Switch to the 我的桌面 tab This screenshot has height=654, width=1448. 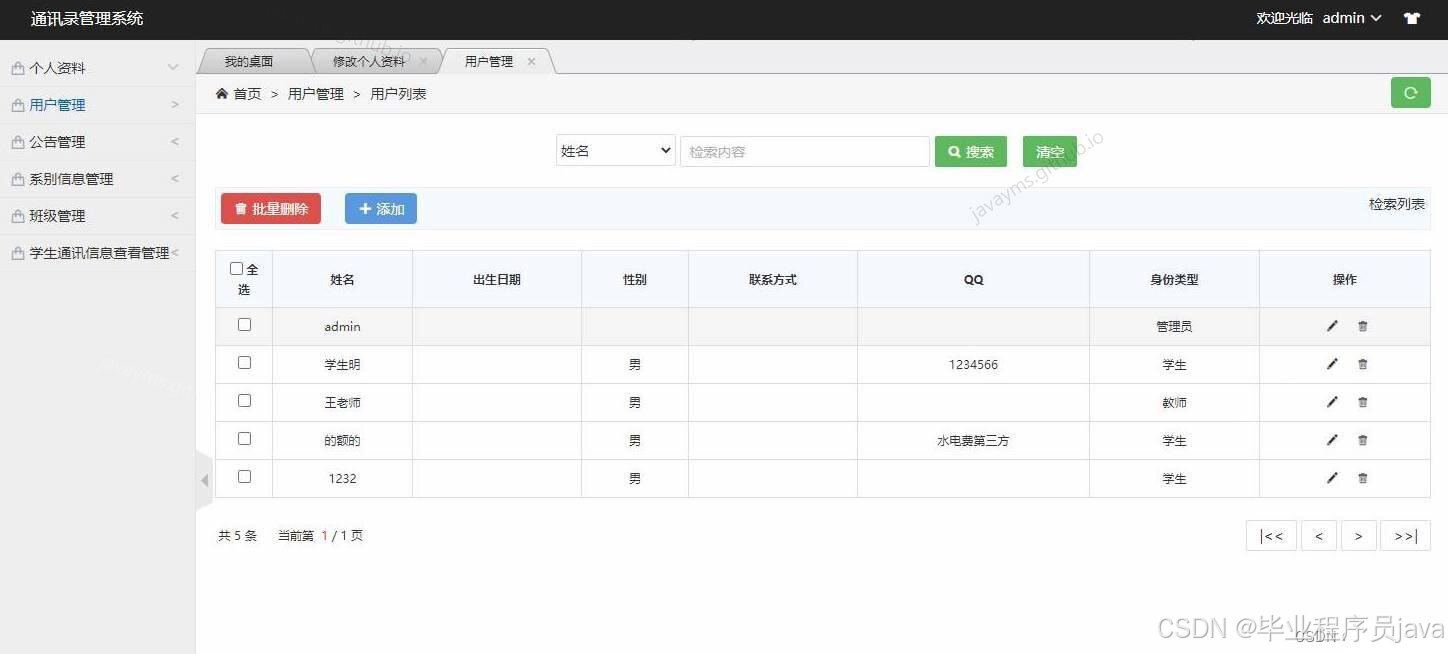pos(249,61)
